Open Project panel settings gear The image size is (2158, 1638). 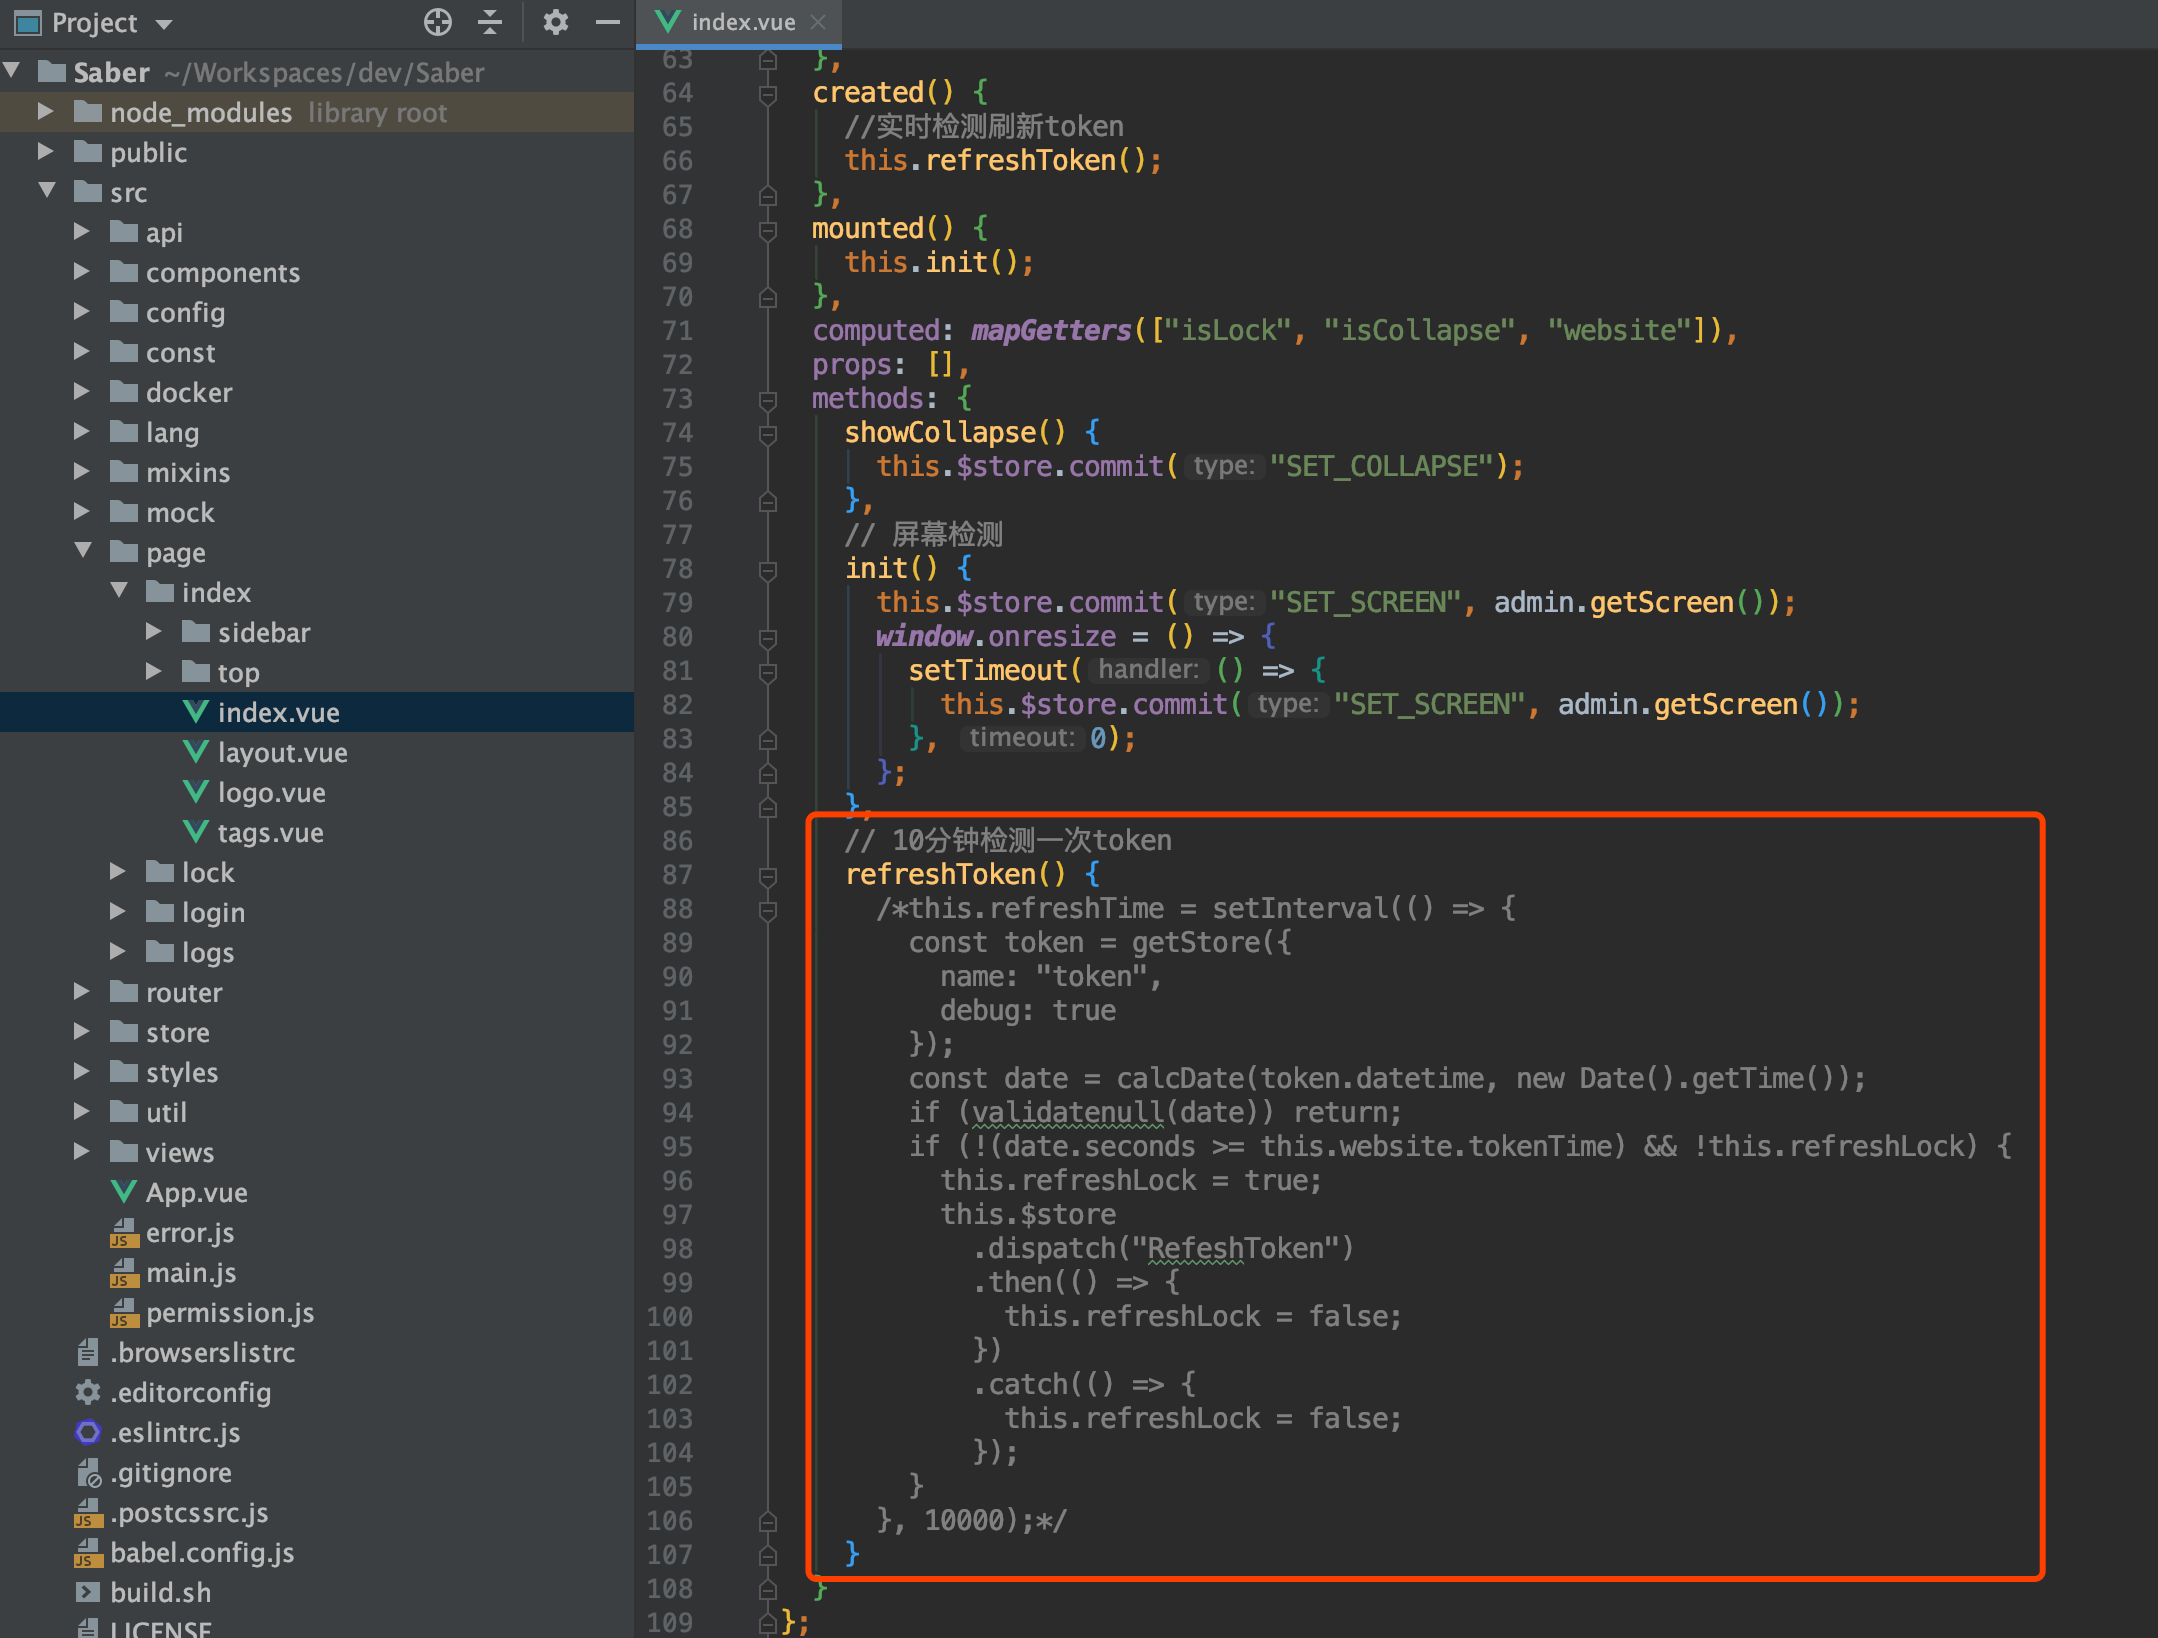(x=555, y=22)
